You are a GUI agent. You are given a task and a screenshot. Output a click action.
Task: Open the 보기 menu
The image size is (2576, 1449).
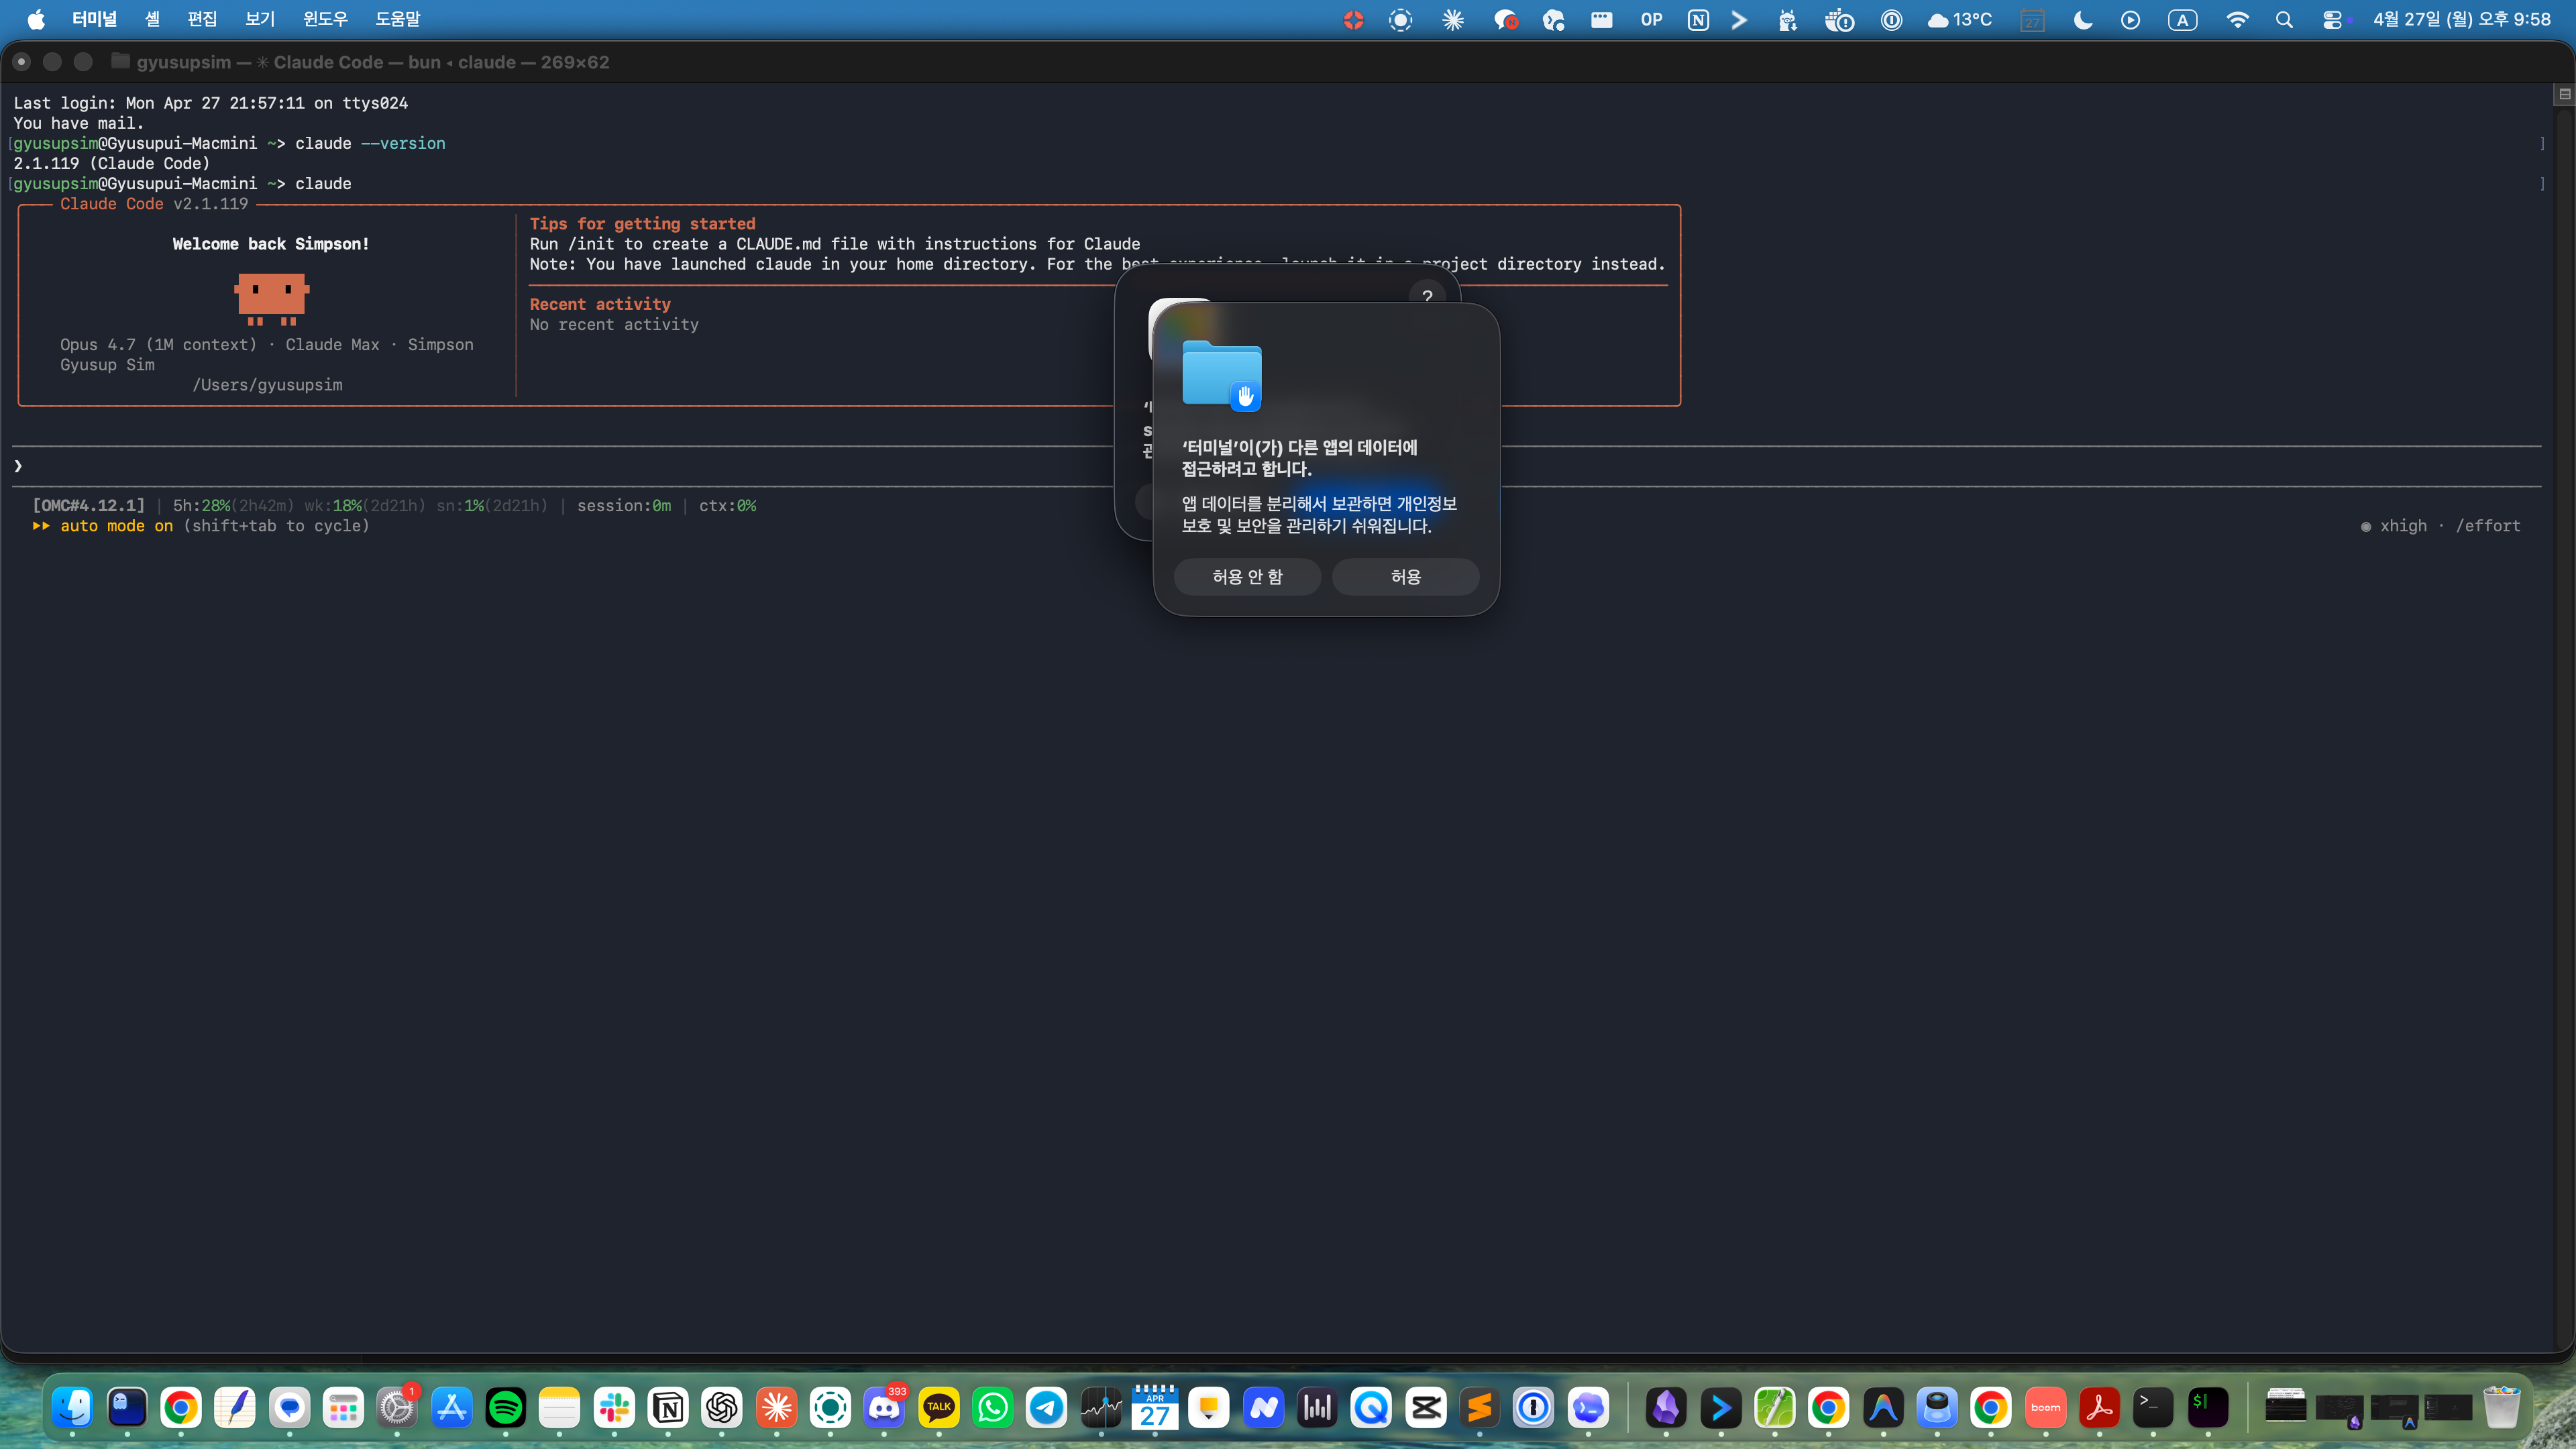pos(260,19)
